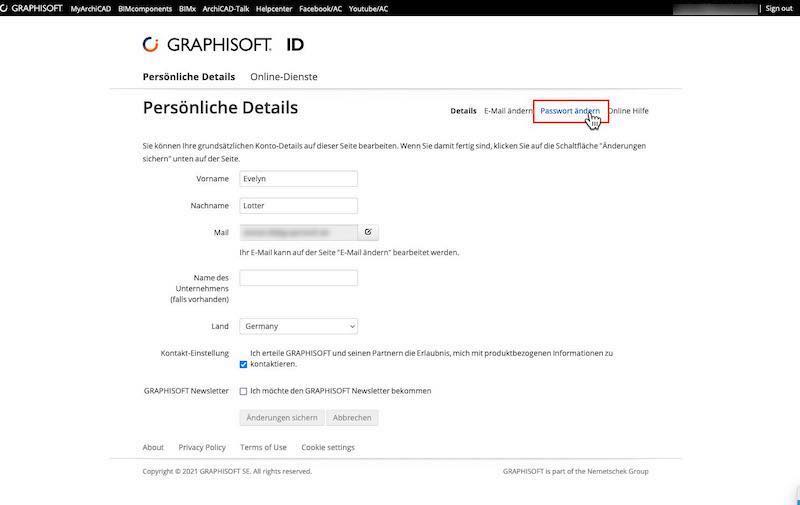Click 'Ich möchte den GRAPHISOFT Newsletter bekommen' text
The height and width of the screenshot is (505, 800).
(341, 391)
